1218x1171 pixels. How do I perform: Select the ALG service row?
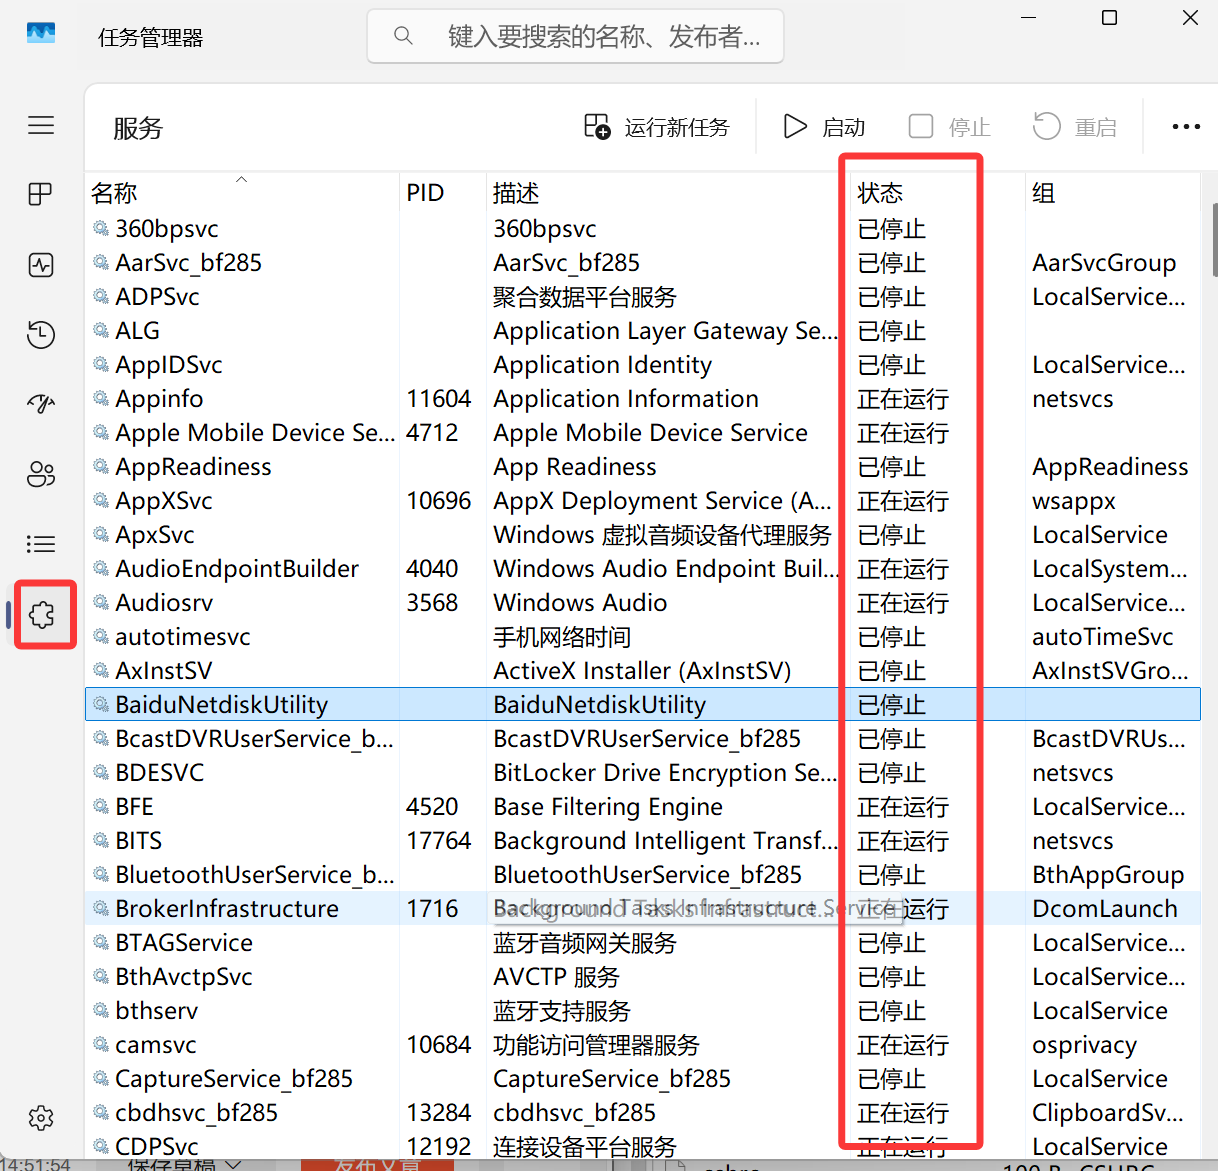tap(642, 331)
